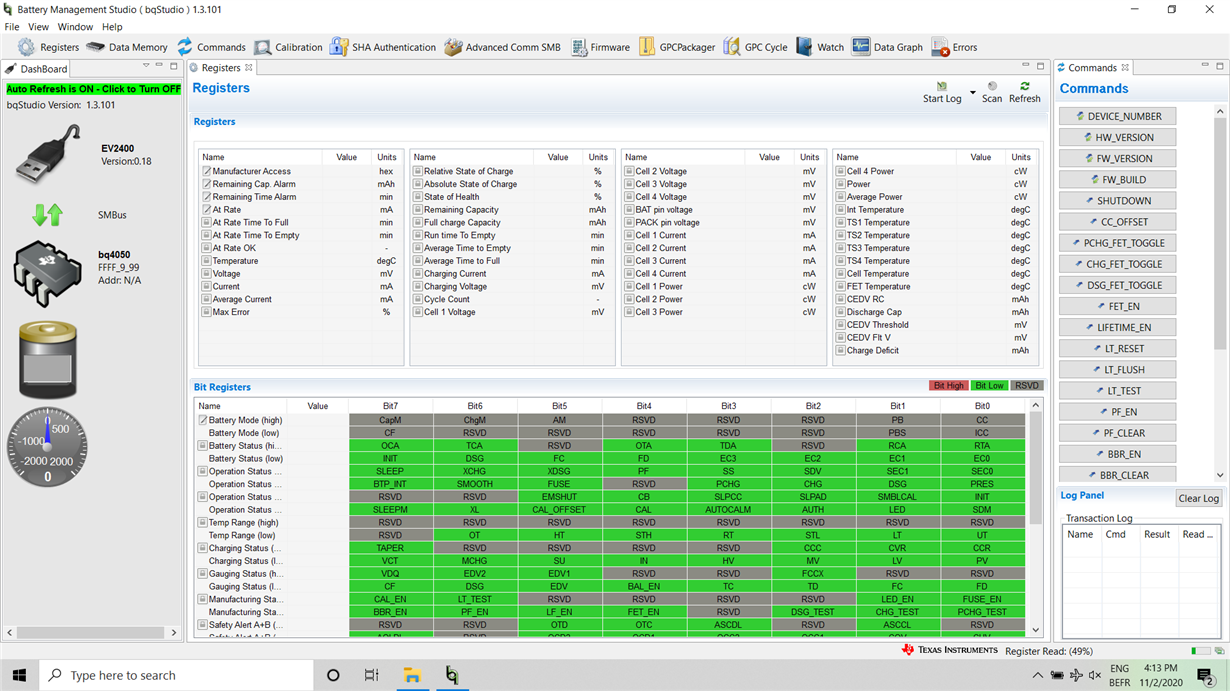Image resolution: width=1230 pixels, height=691 pixels.
Task: Click the EV2400 USB adapter icon
Action: [x=47, y=153]
